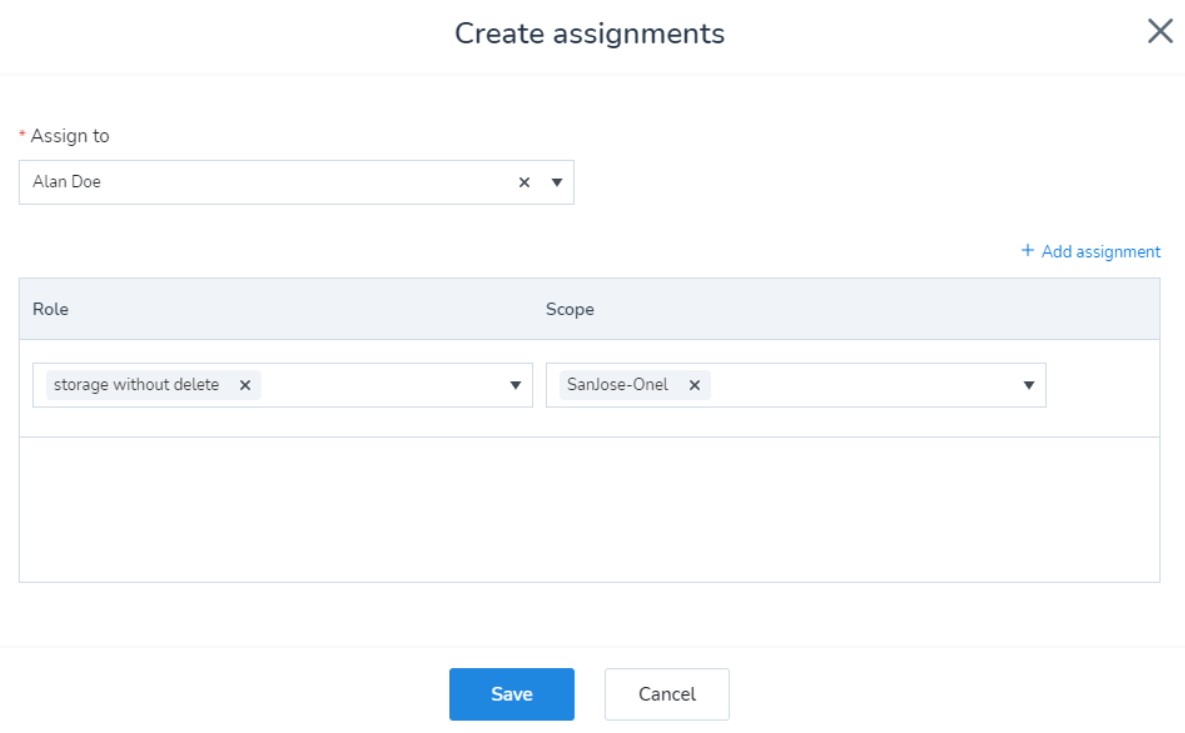The image size is (1185, 733).
Task: Click the Add assignment link
Action: (1100, 251)
